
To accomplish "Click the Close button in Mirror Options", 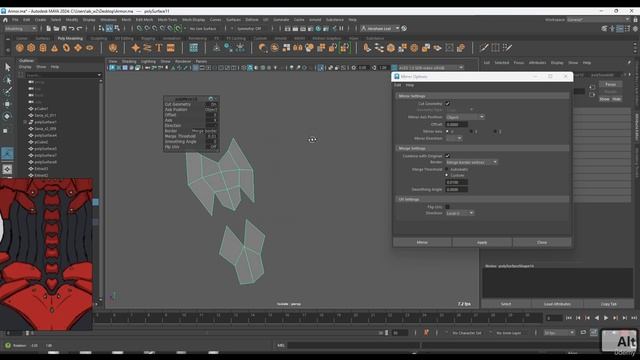I will point(542,242).
